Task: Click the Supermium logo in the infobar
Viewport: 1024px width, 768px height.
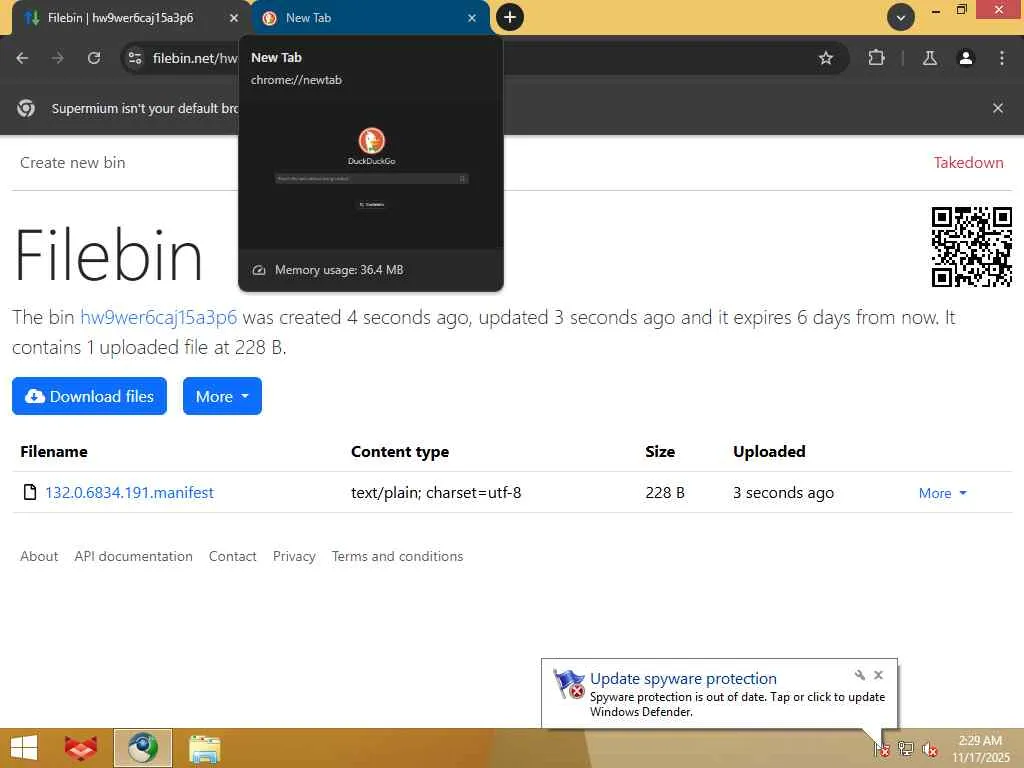Action: 26,108
